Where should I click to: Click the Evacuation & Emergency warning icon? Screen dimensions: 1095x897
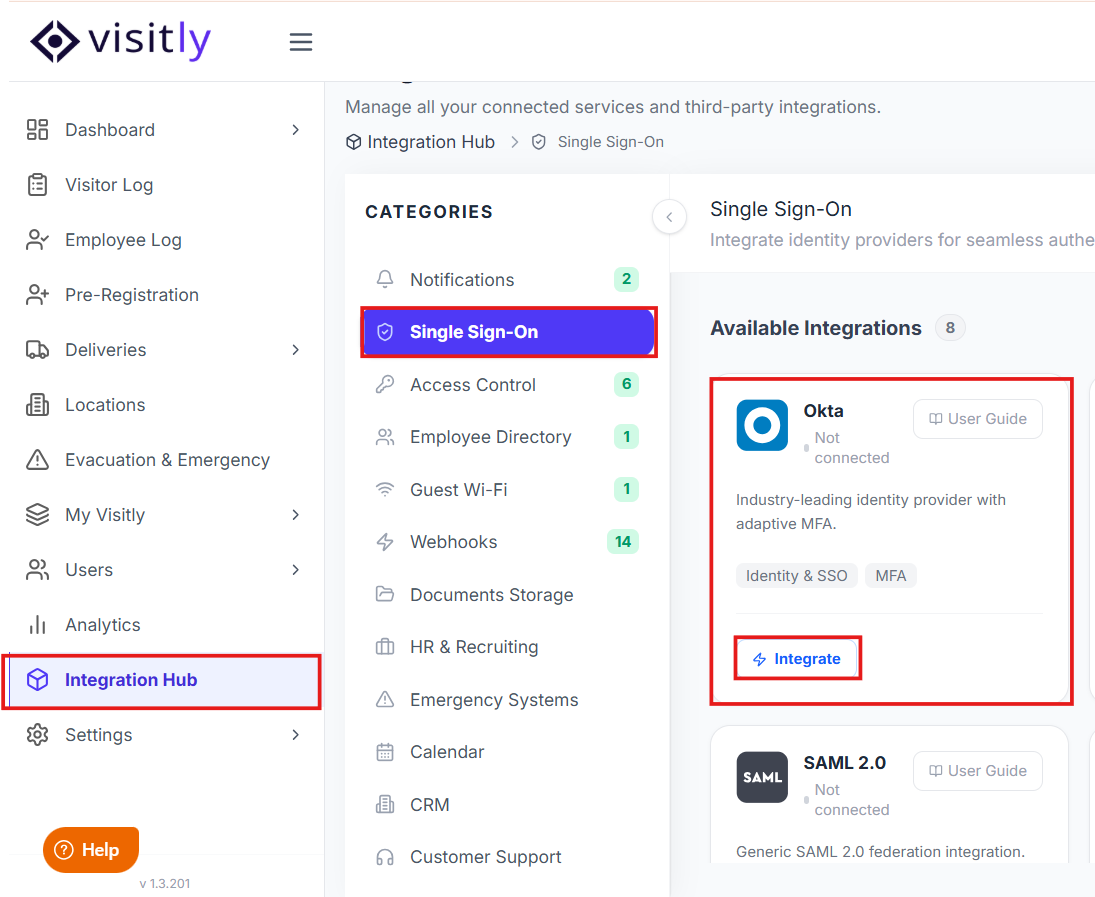pos(38,460)
